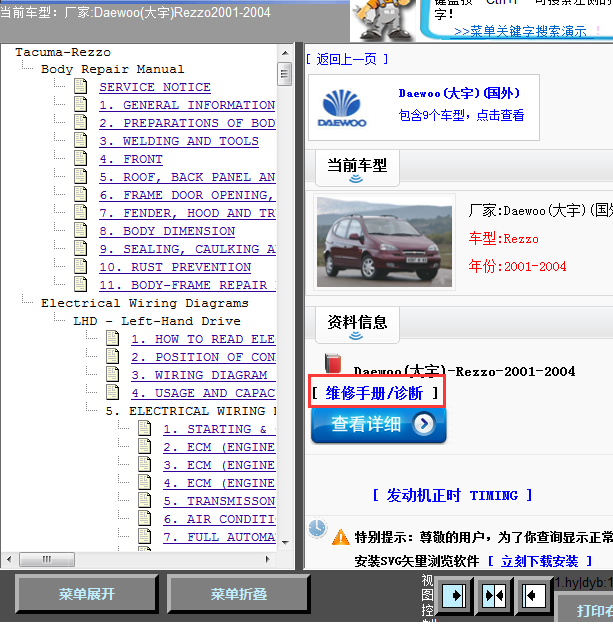Image resolution: width=613 pixels, height=627 pixels.
Task: Open 5. TRANSMISSON wiring link
Action: pyautogui.click(x=219, y=501)
